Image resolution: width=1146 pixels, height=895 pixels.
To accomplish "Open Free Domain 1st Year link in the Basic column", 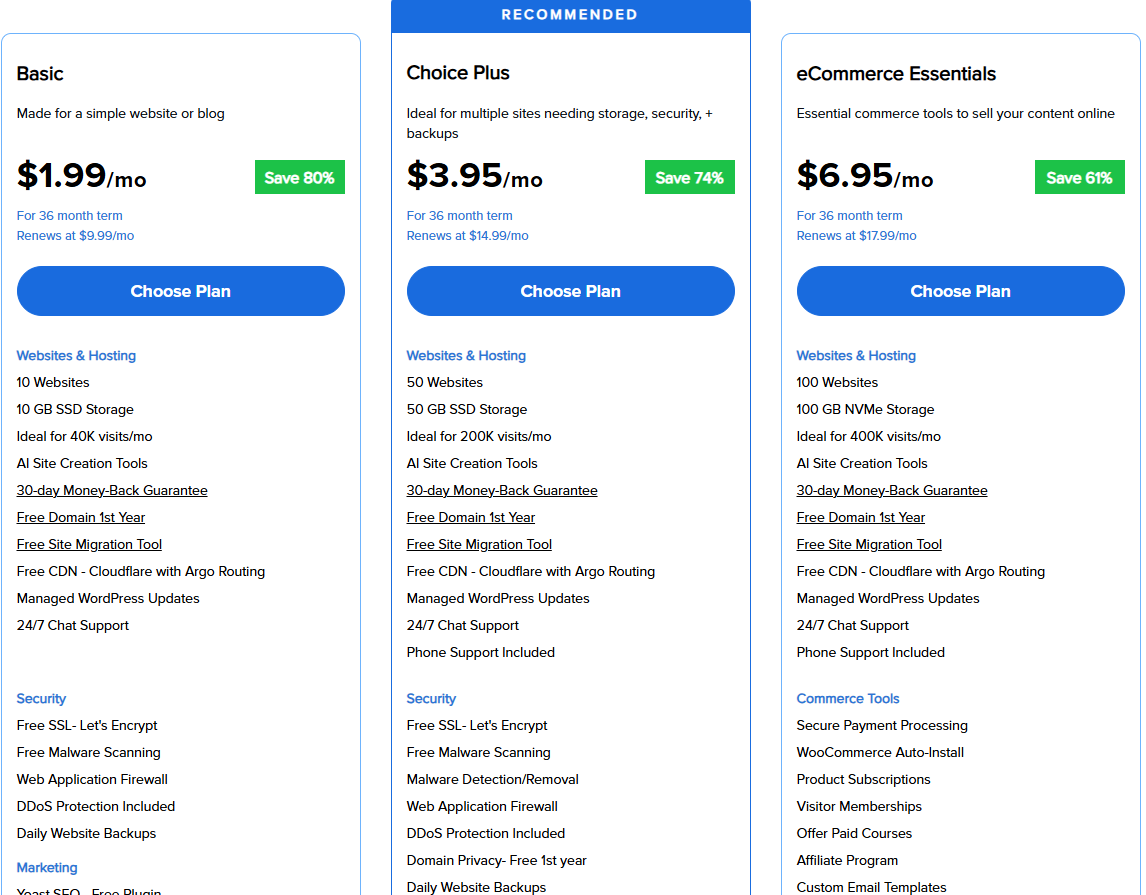I will click(80, 517).
